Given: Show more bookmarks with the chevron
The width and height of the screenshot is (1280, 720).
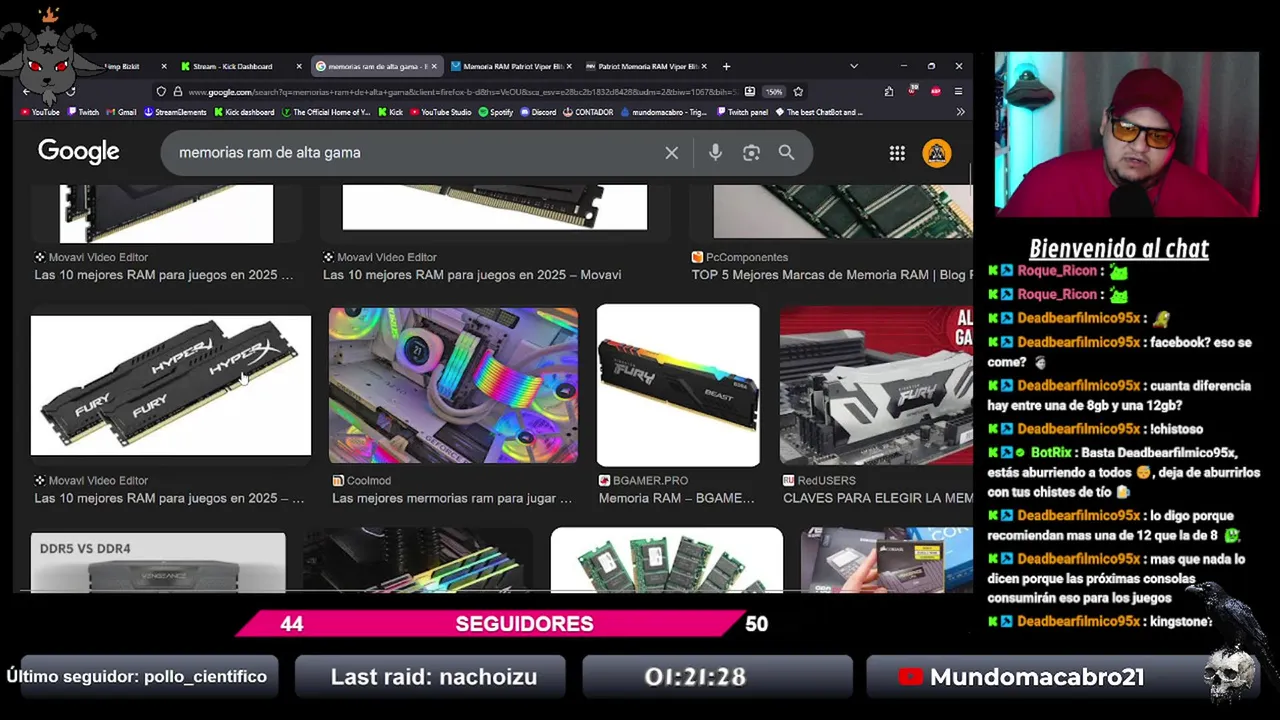Looking at the screenshot, I should pyautogui.click(x=960, y=112).
